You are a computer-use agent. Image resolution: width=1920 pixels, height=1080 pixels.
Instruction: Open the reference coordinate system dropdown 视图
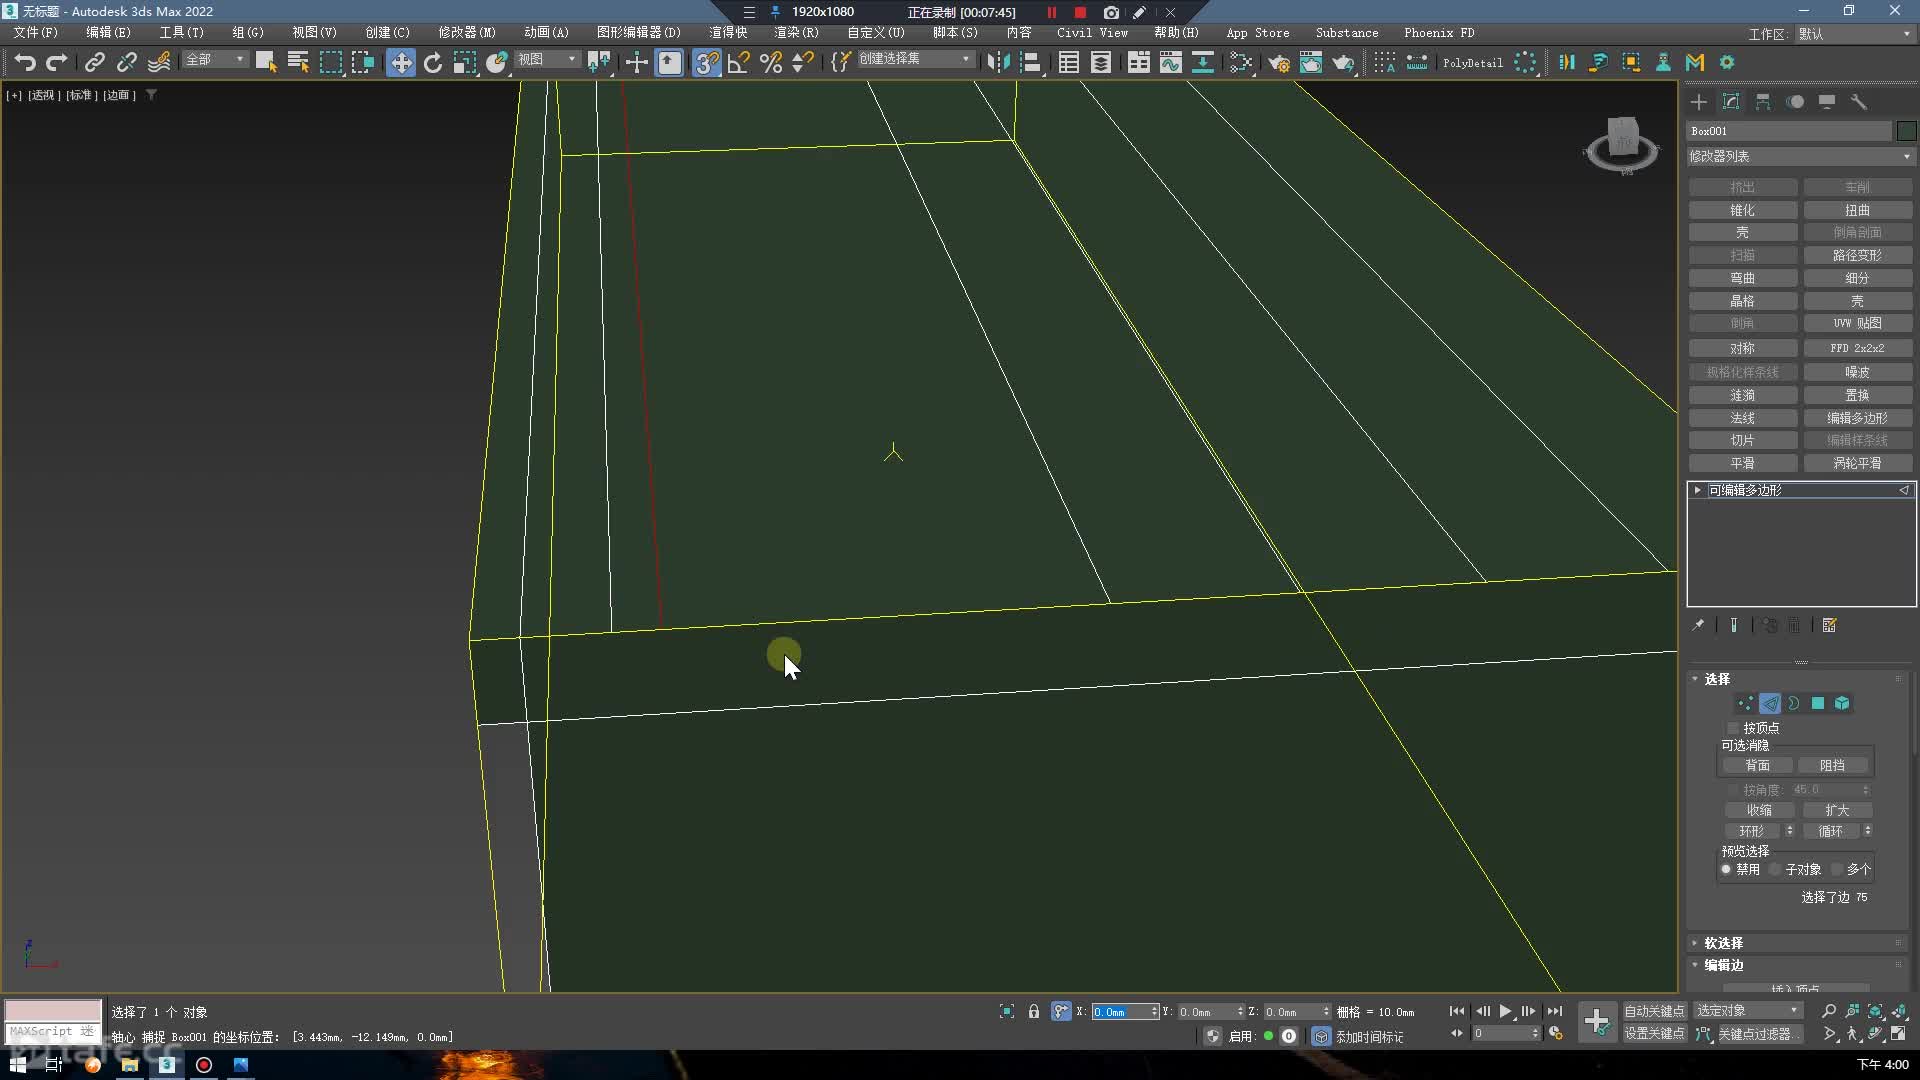click(x=547, y=60)
